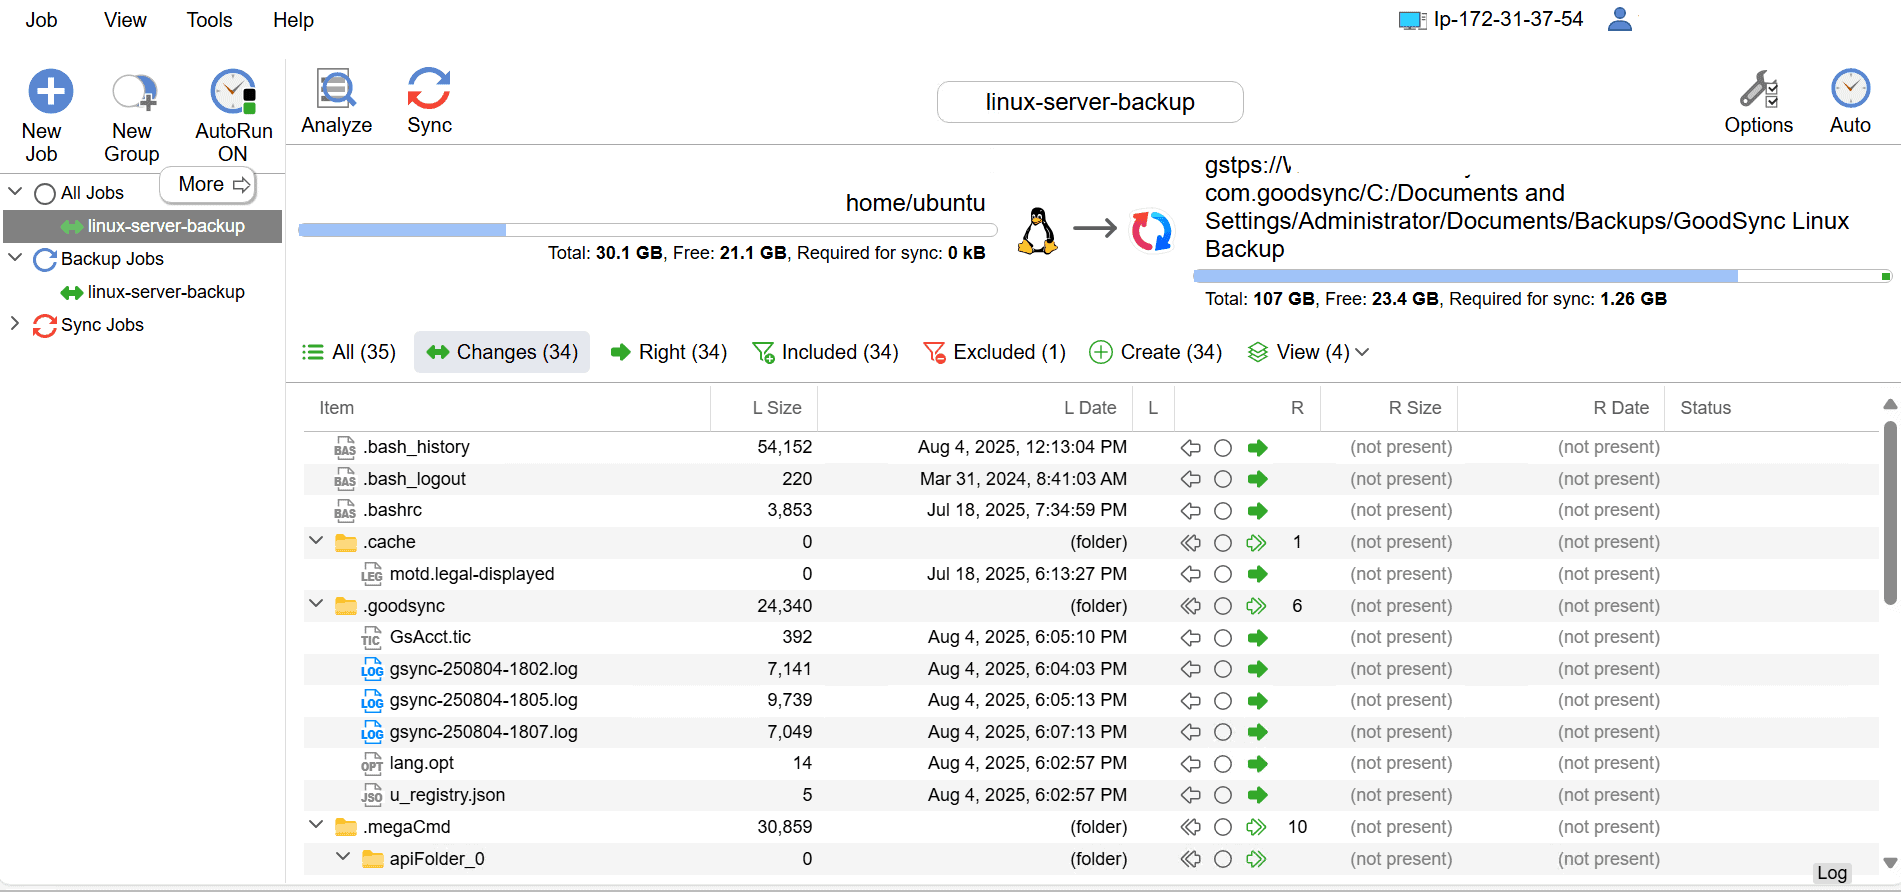Set .megaCmd folder double right arrow
The height and width of the screenshot is (892, 1901).
[x=1257, y=827]
